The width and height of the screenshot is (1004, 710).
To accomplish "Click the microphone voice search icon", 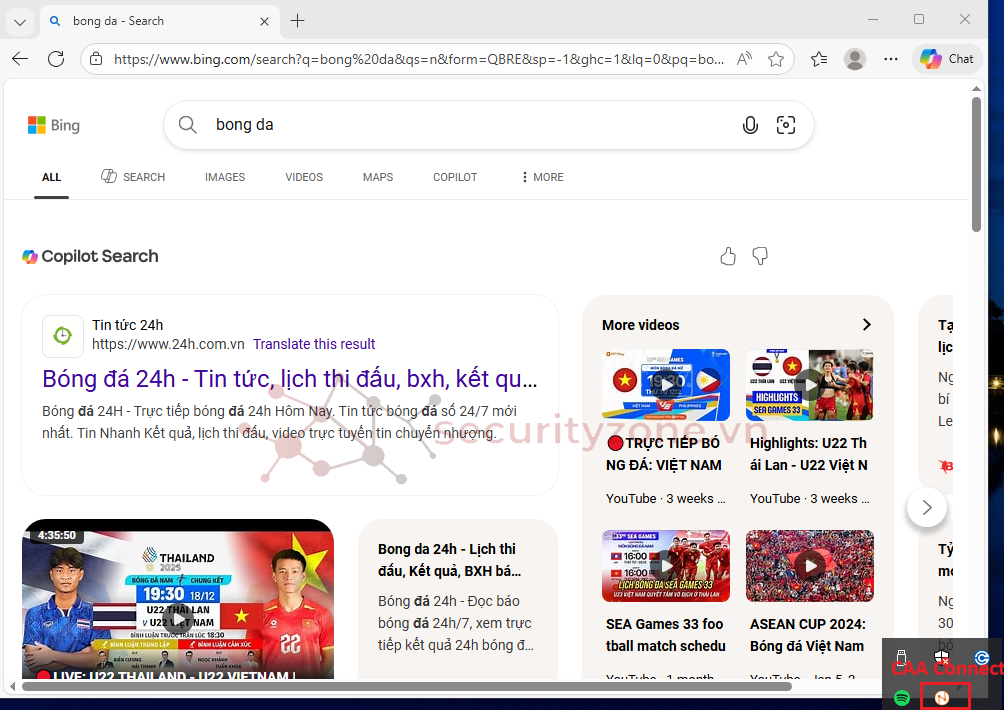I will click(x=750, y=125).
